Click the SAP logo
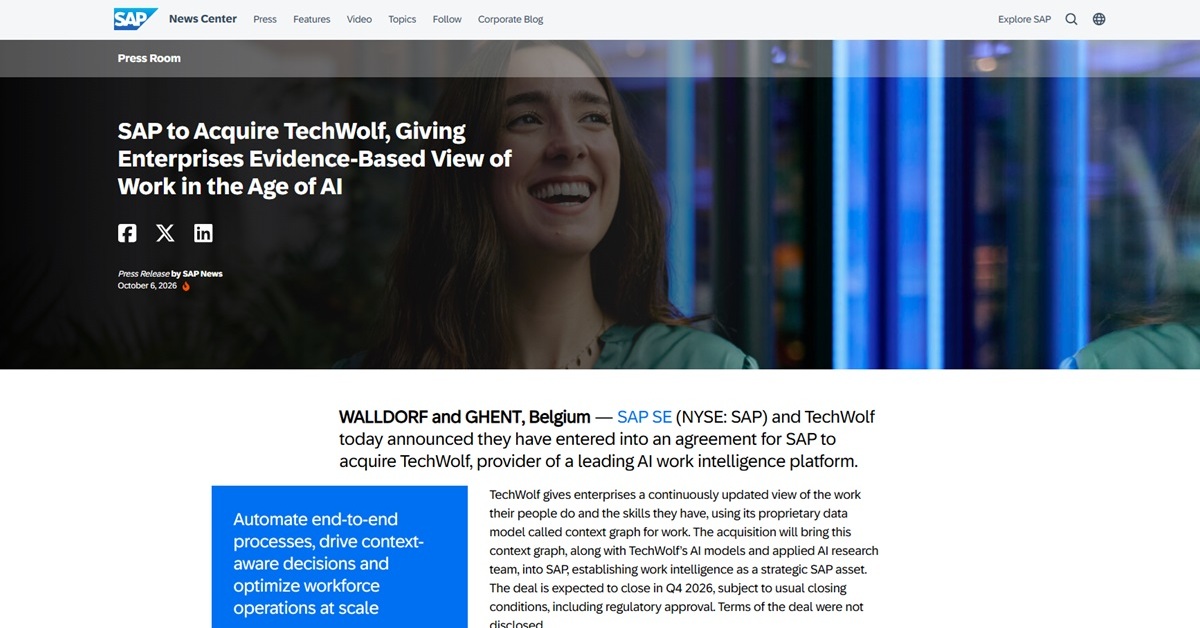This screenshot has width=1200, height=628. [x=136, y=19]
